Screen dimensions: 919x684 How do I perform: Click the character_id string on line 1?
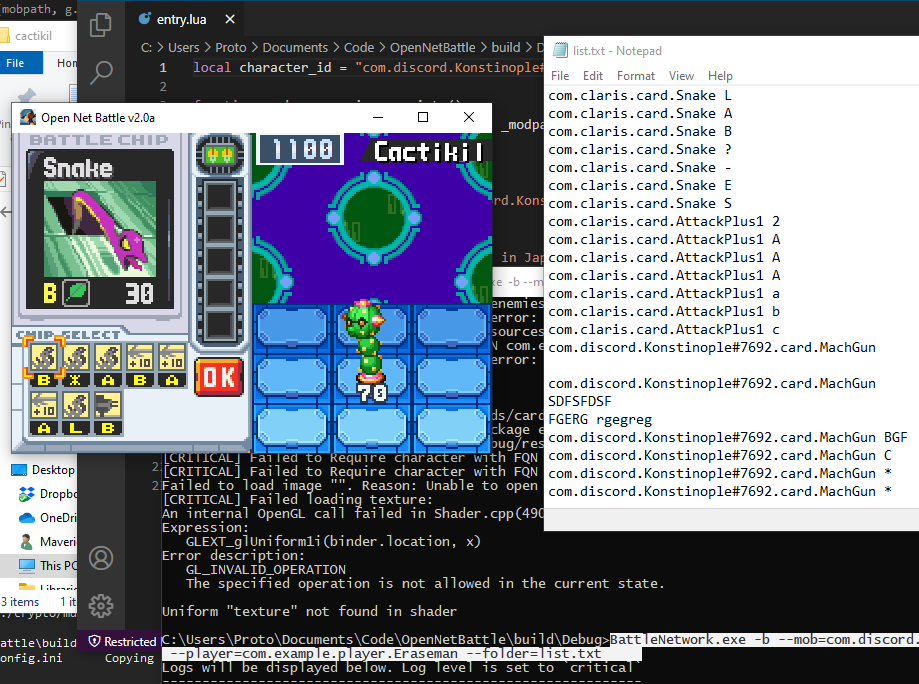click(x=449, y=67)
